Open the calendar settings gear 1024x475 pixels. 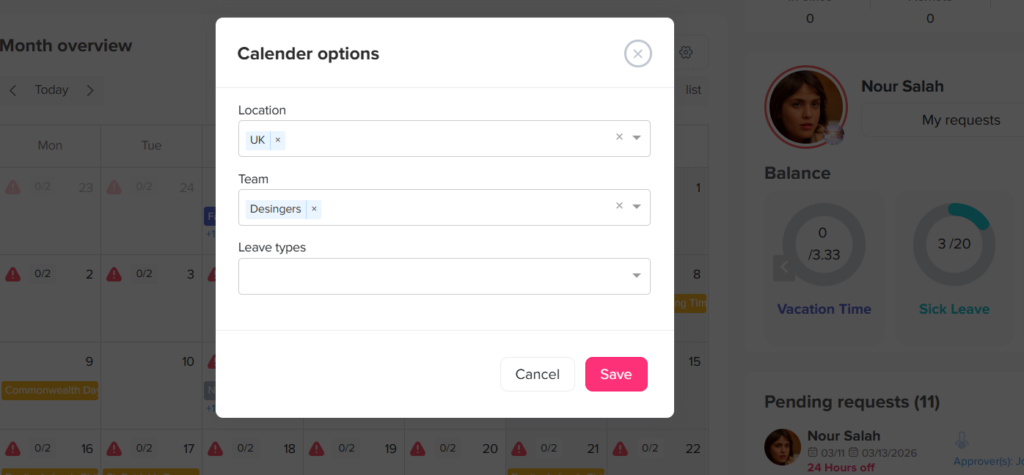click(x=686, y=53)
